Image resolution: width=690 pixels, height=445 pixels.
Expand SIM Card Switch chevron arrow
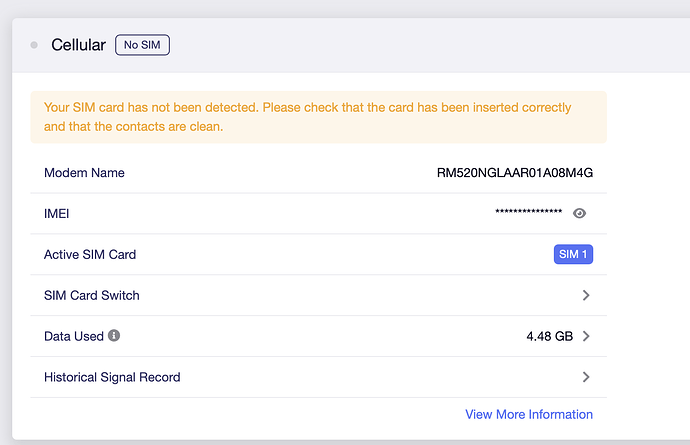click(586, 295)
